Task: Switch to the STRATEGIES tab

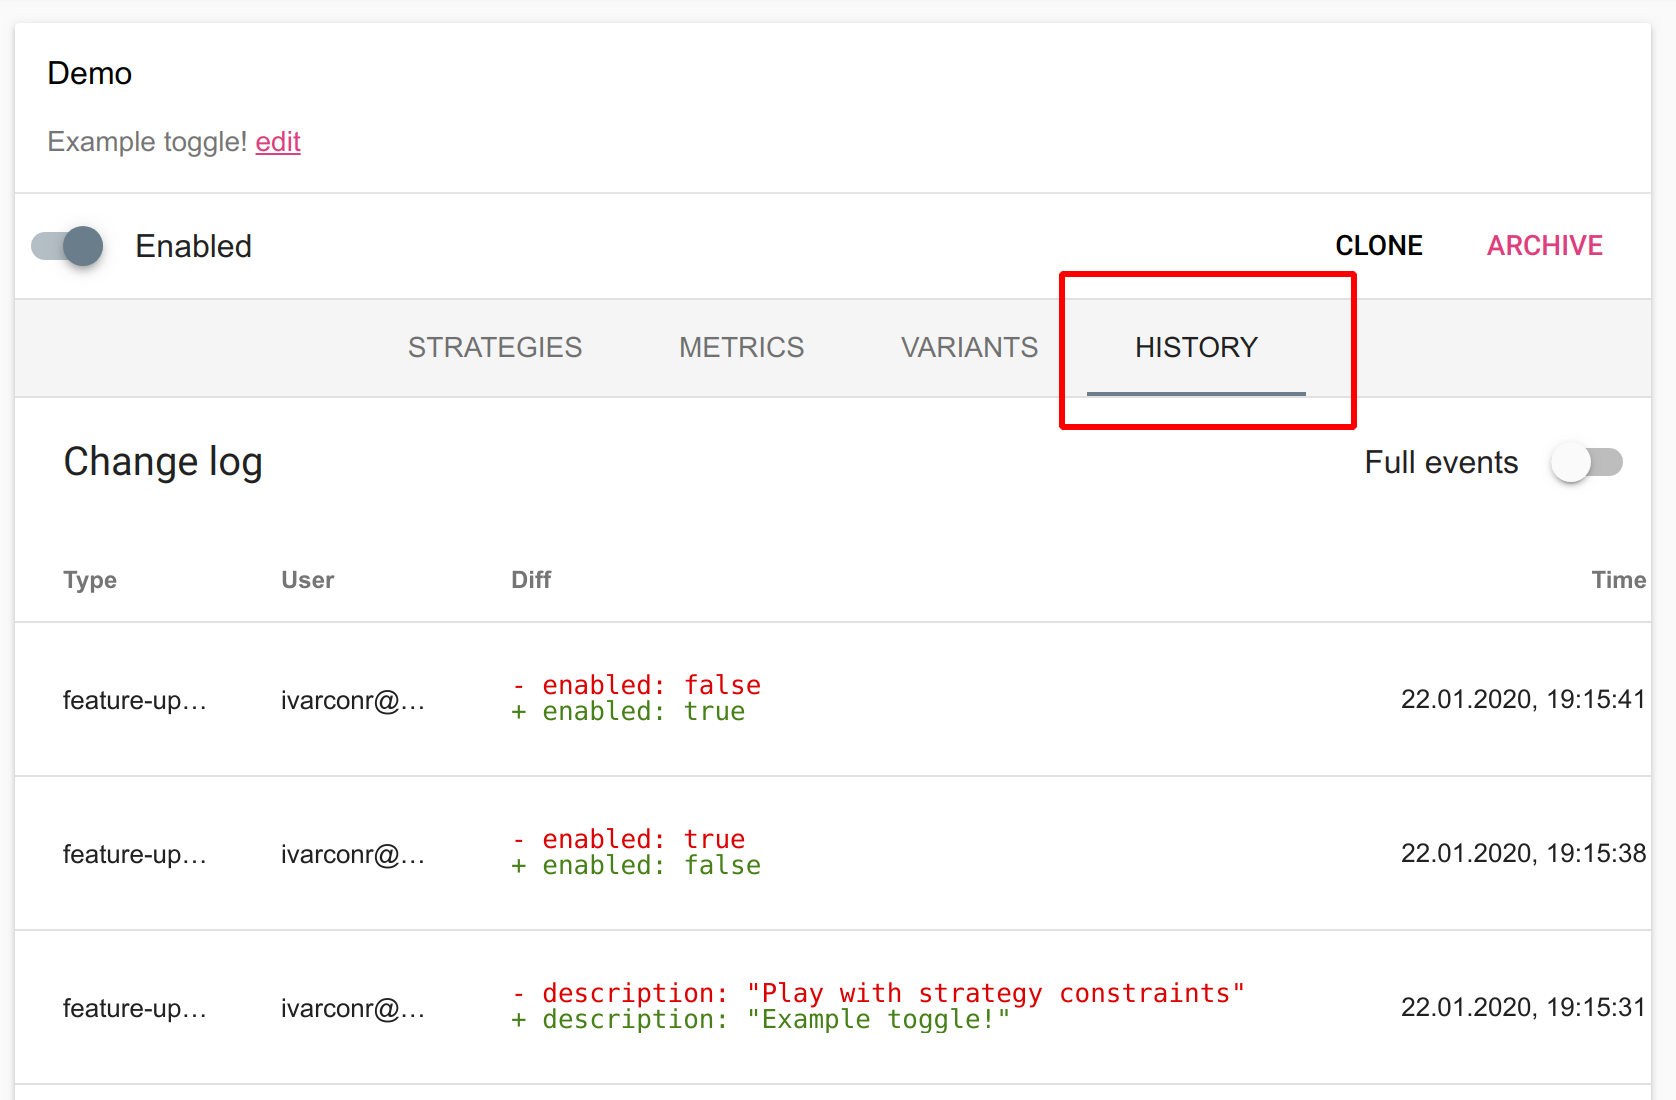Action: pyautogui.click(x=494, y=347)
